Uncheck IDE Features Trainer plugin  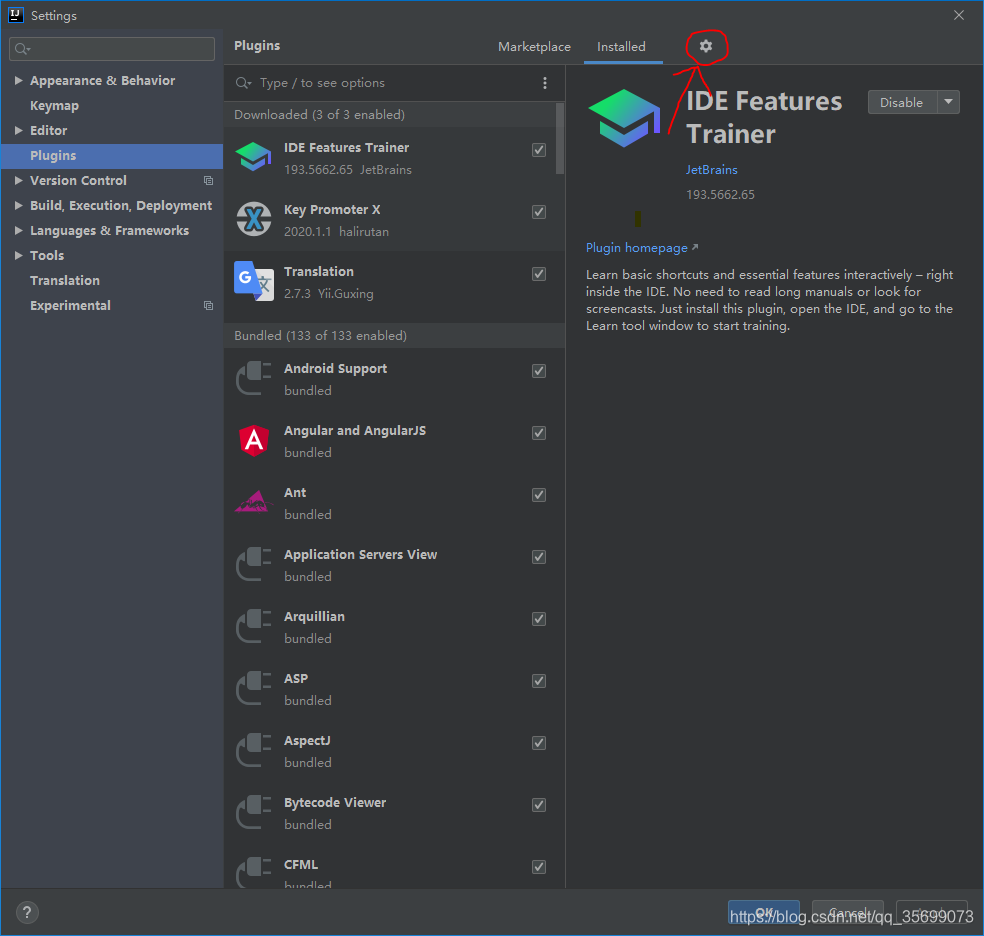pyautogui.click(x=538, y=150)
